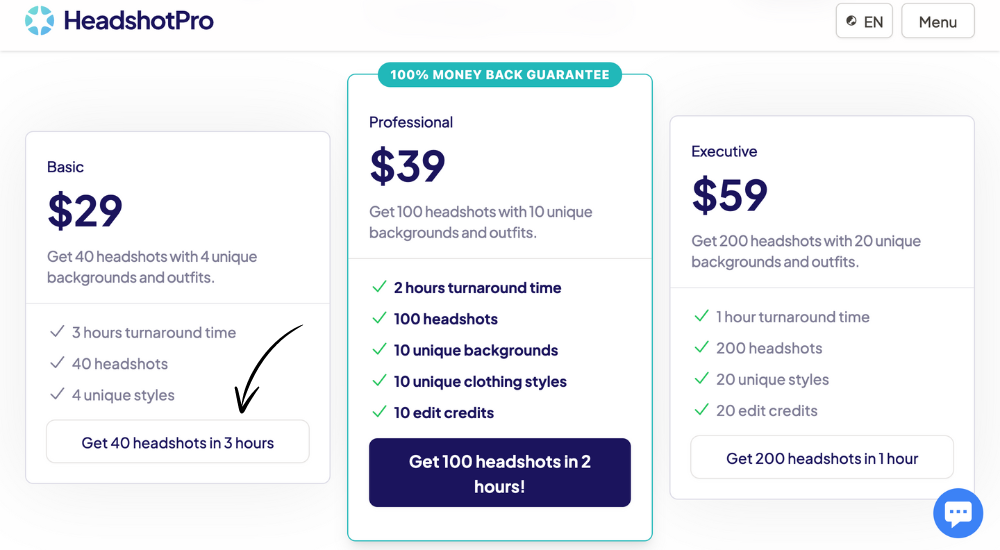Click the Executive plan title
1000x550 pixels.
click(724, 151)
